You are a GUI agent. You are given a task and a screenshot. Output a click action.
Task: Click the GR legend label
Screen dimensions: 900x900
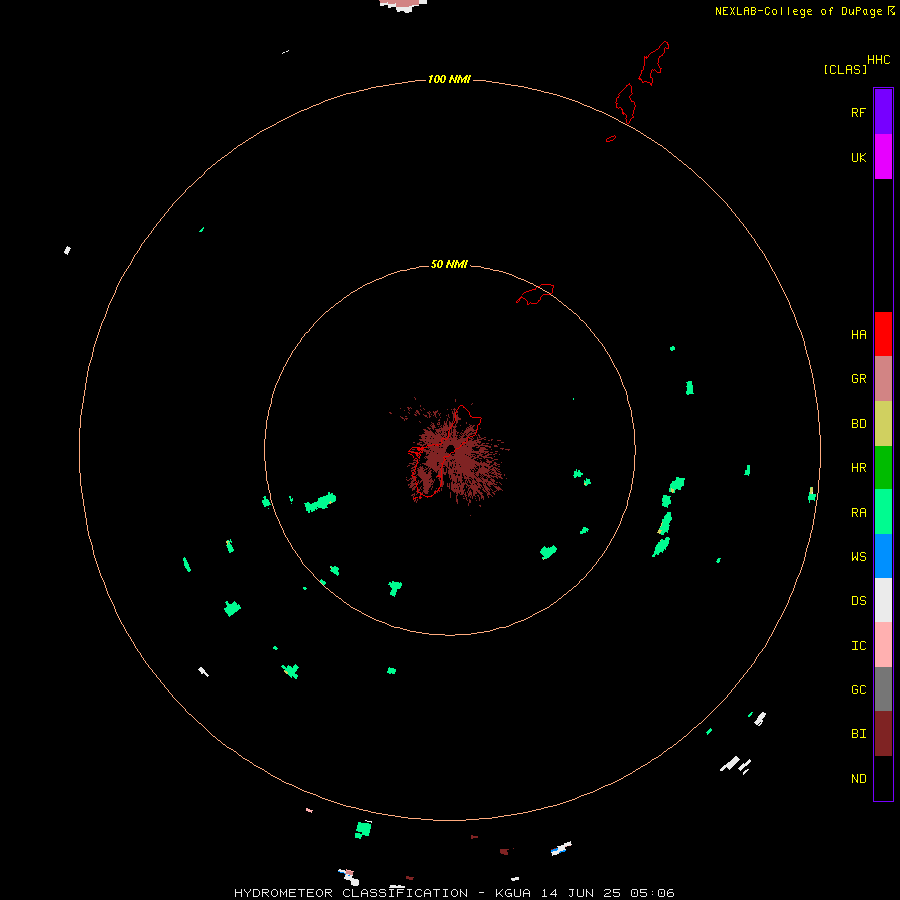click(858, 379)
